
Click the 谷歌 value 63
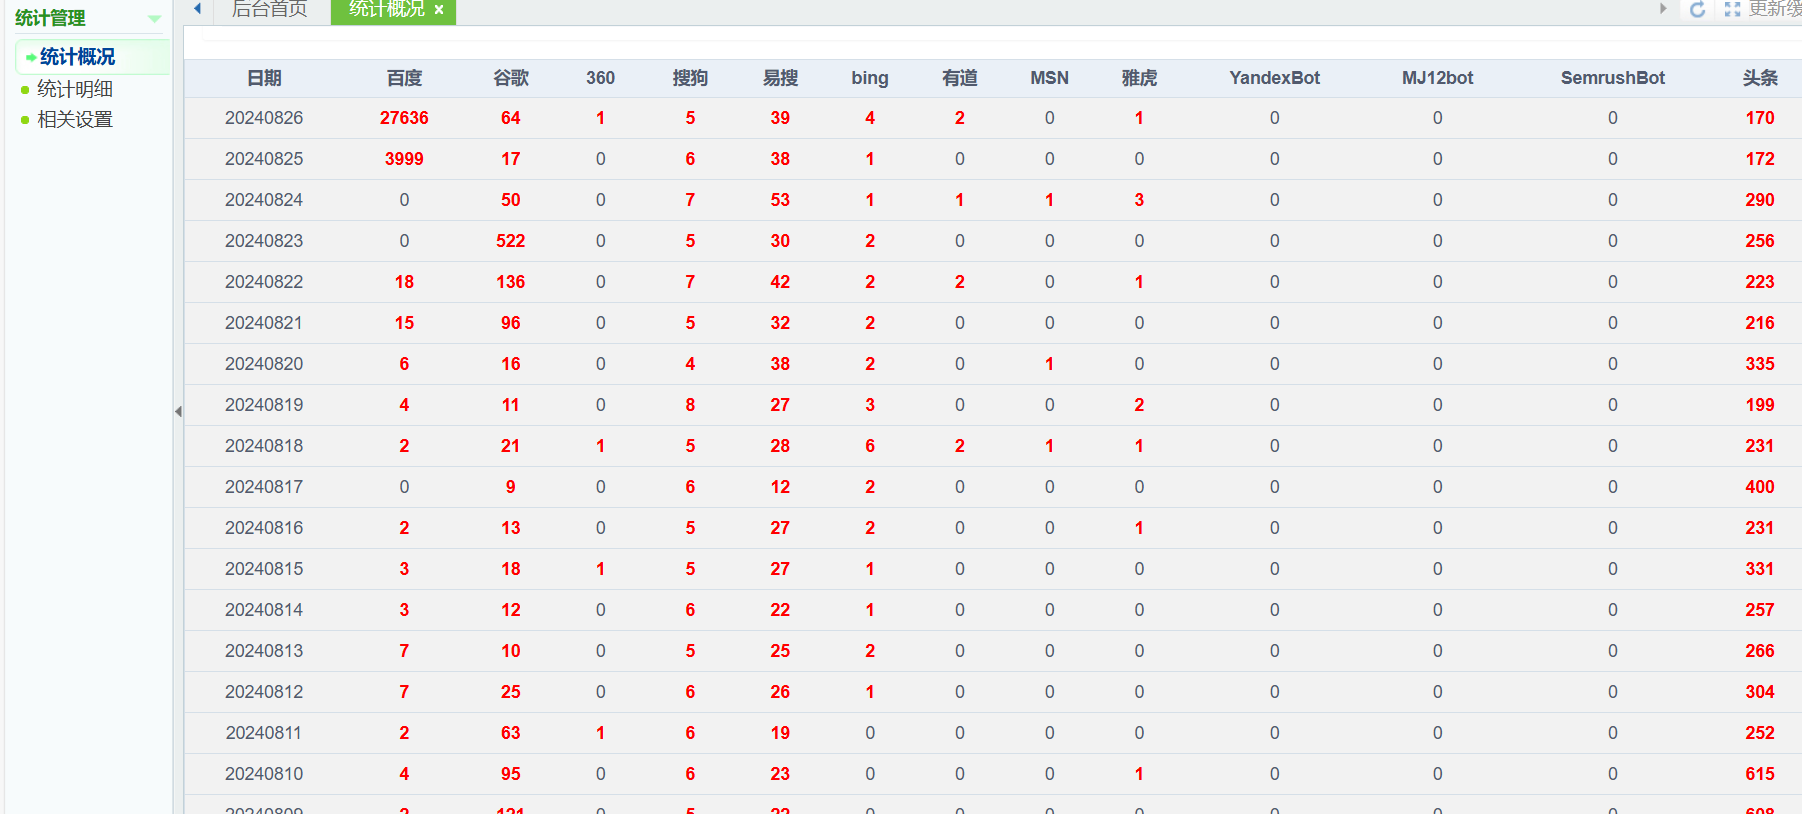tap(511, 733)
